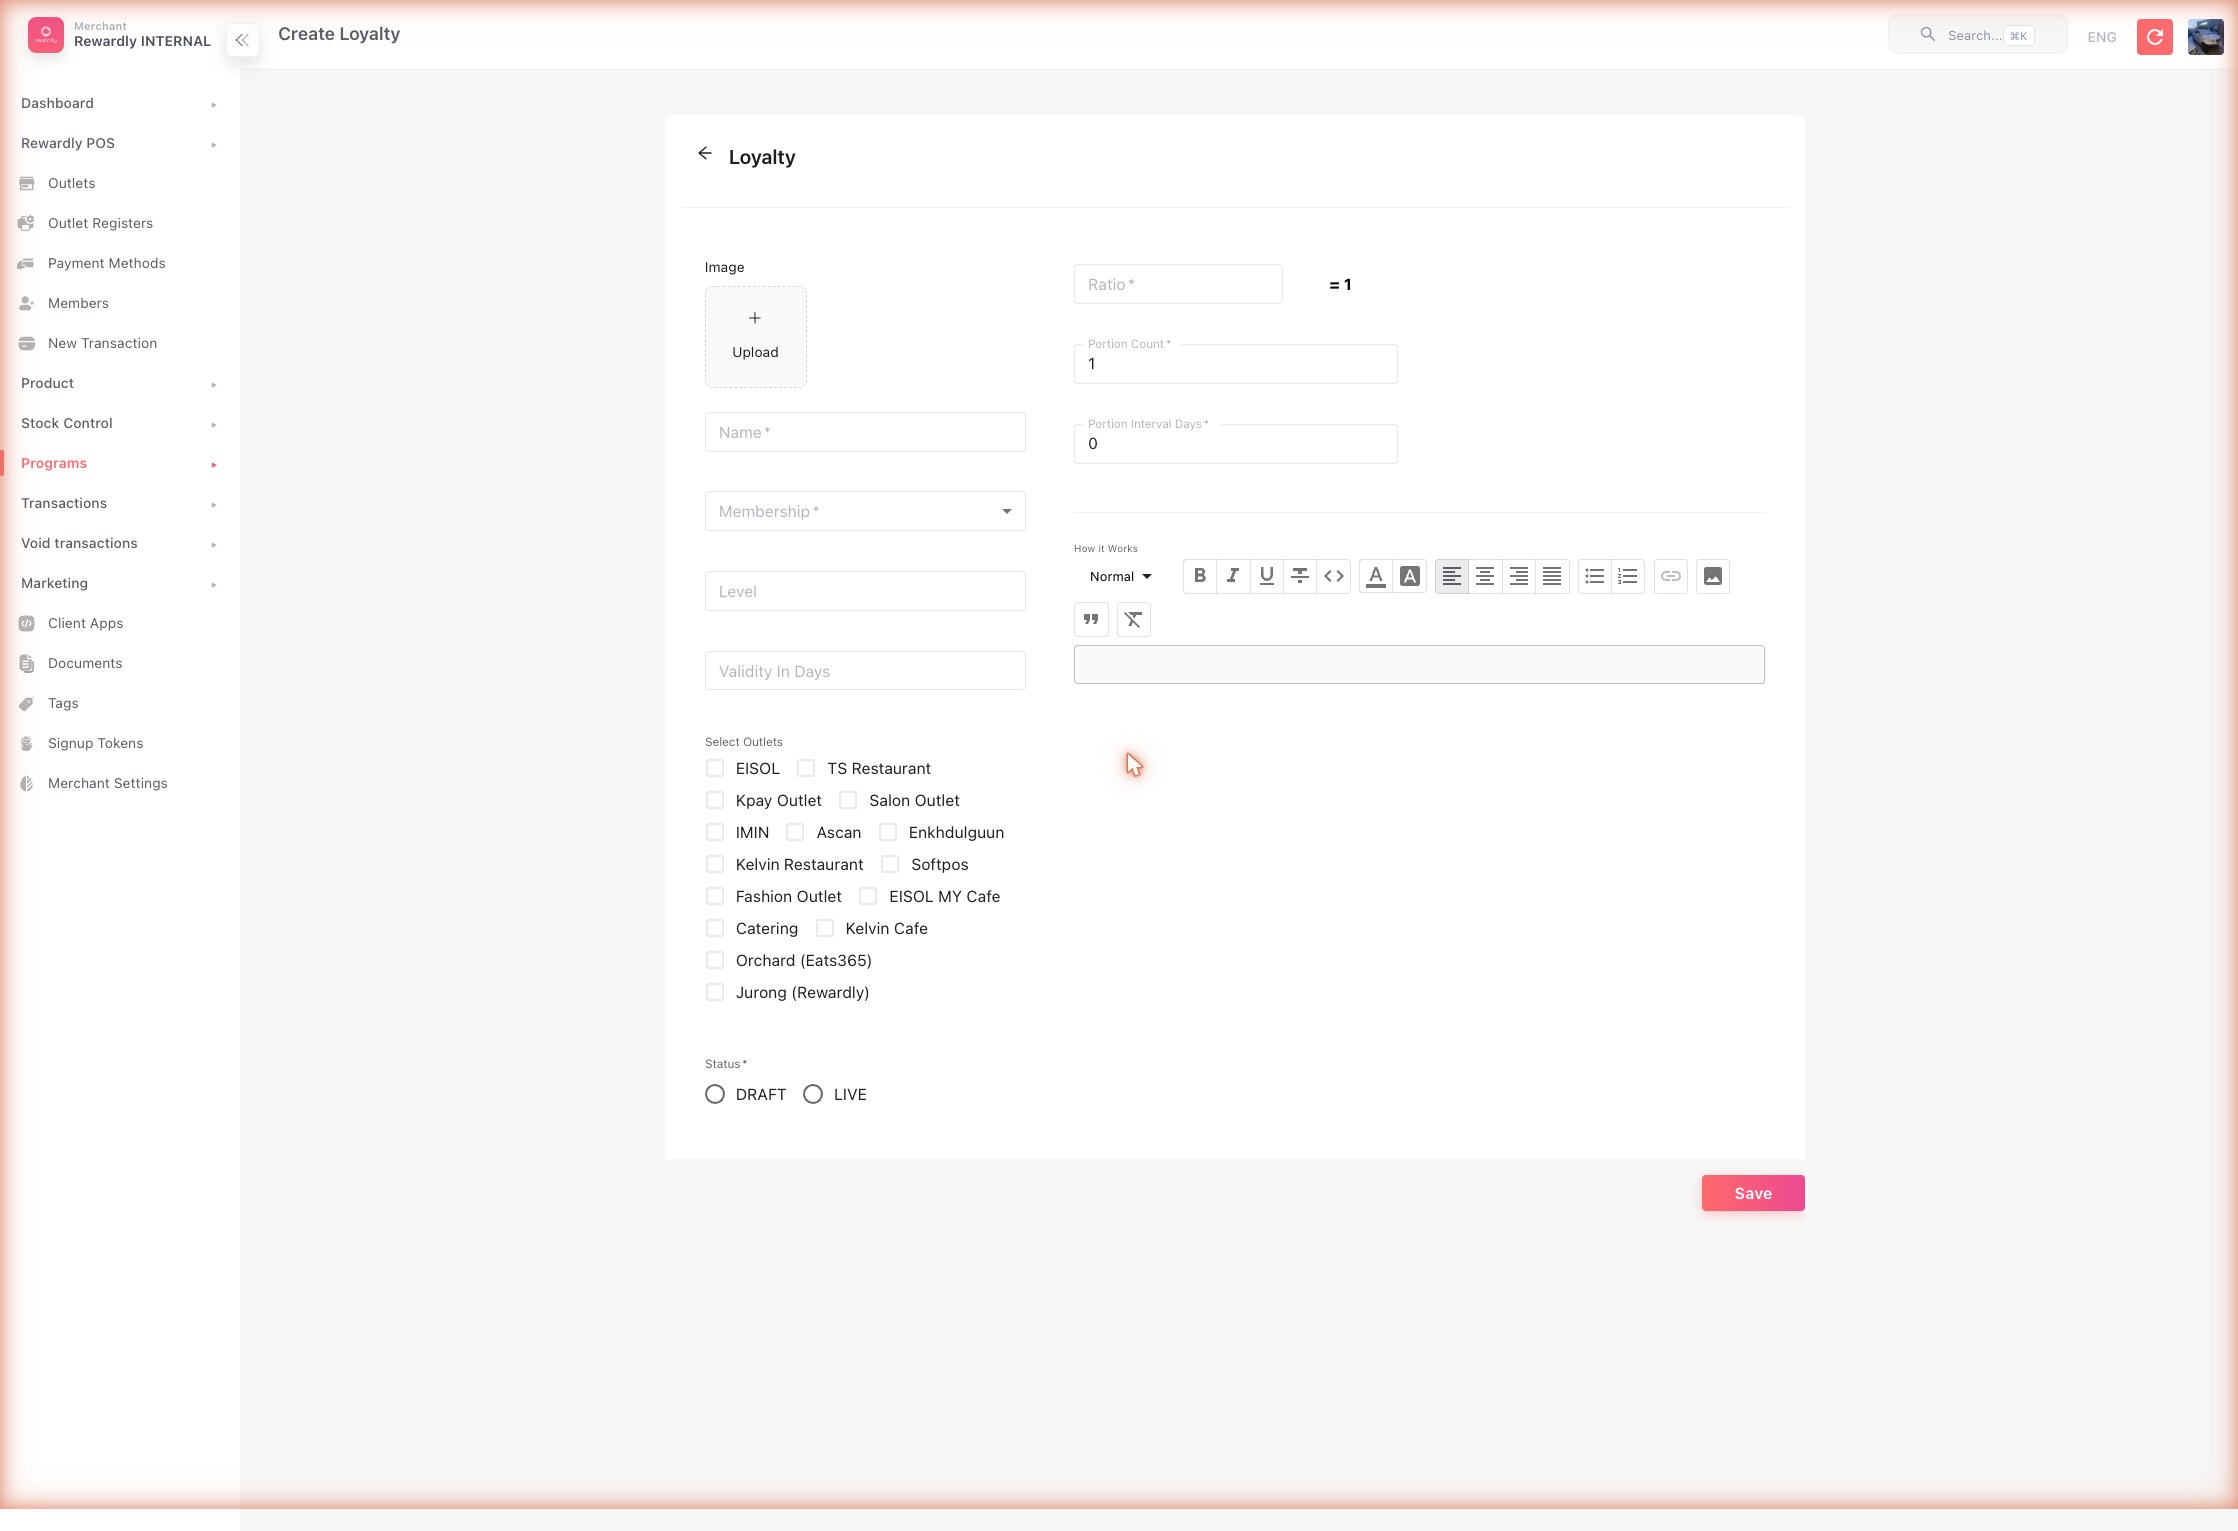
Task: Expand Marketing menu
Action: pos(119,583)
